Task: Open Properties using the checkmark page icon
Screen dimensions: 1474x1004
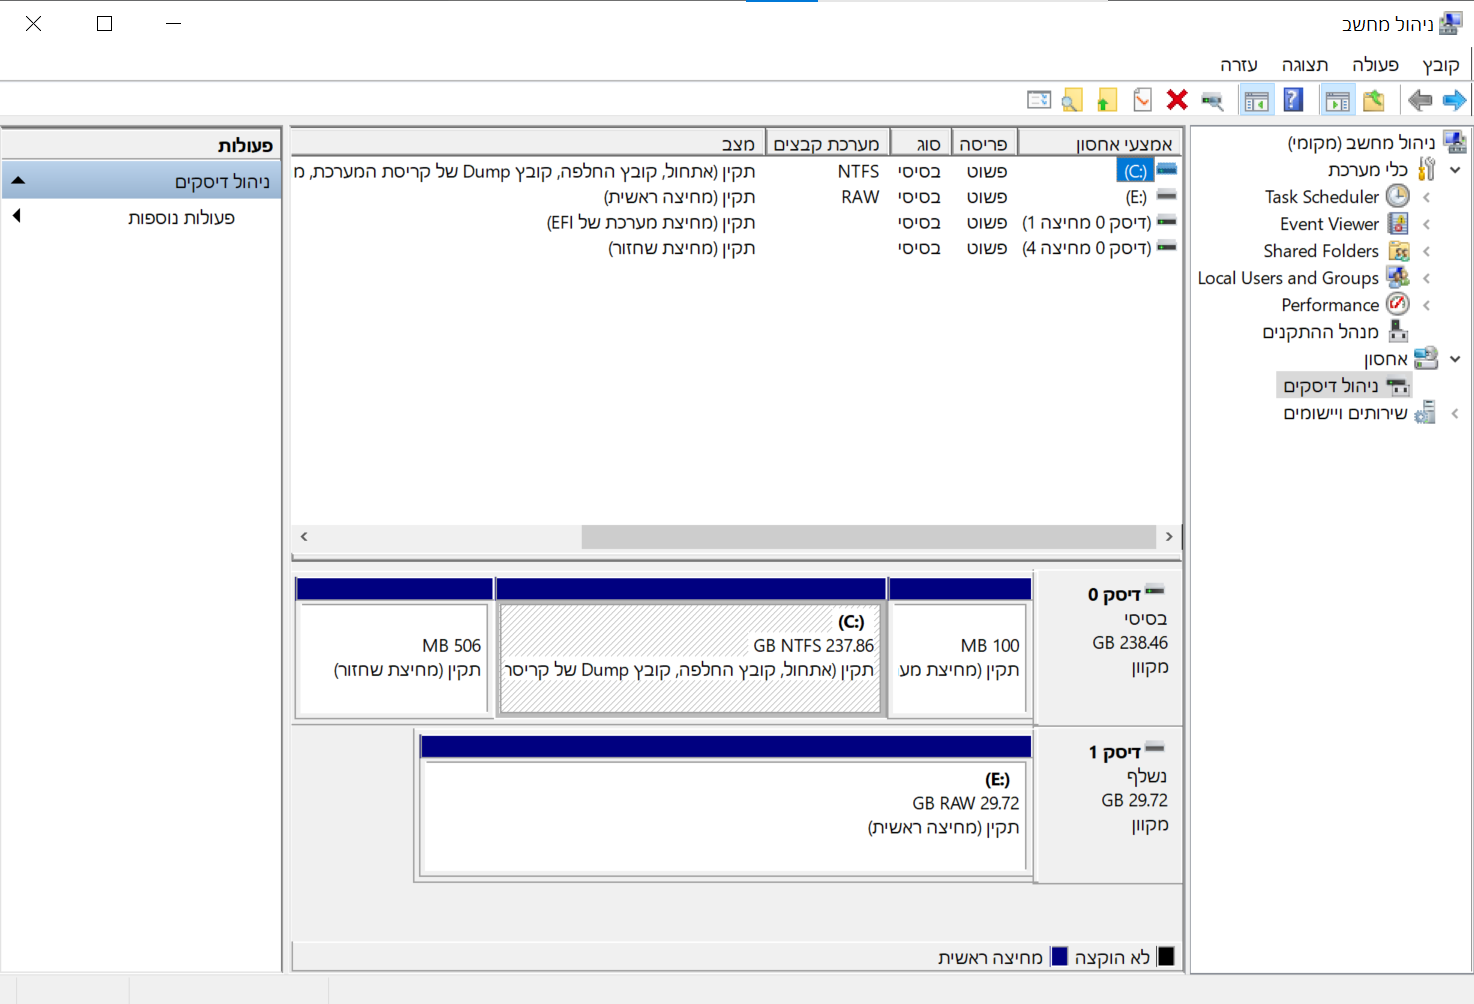Action: pyautogui.click(x=1142, y=100)
